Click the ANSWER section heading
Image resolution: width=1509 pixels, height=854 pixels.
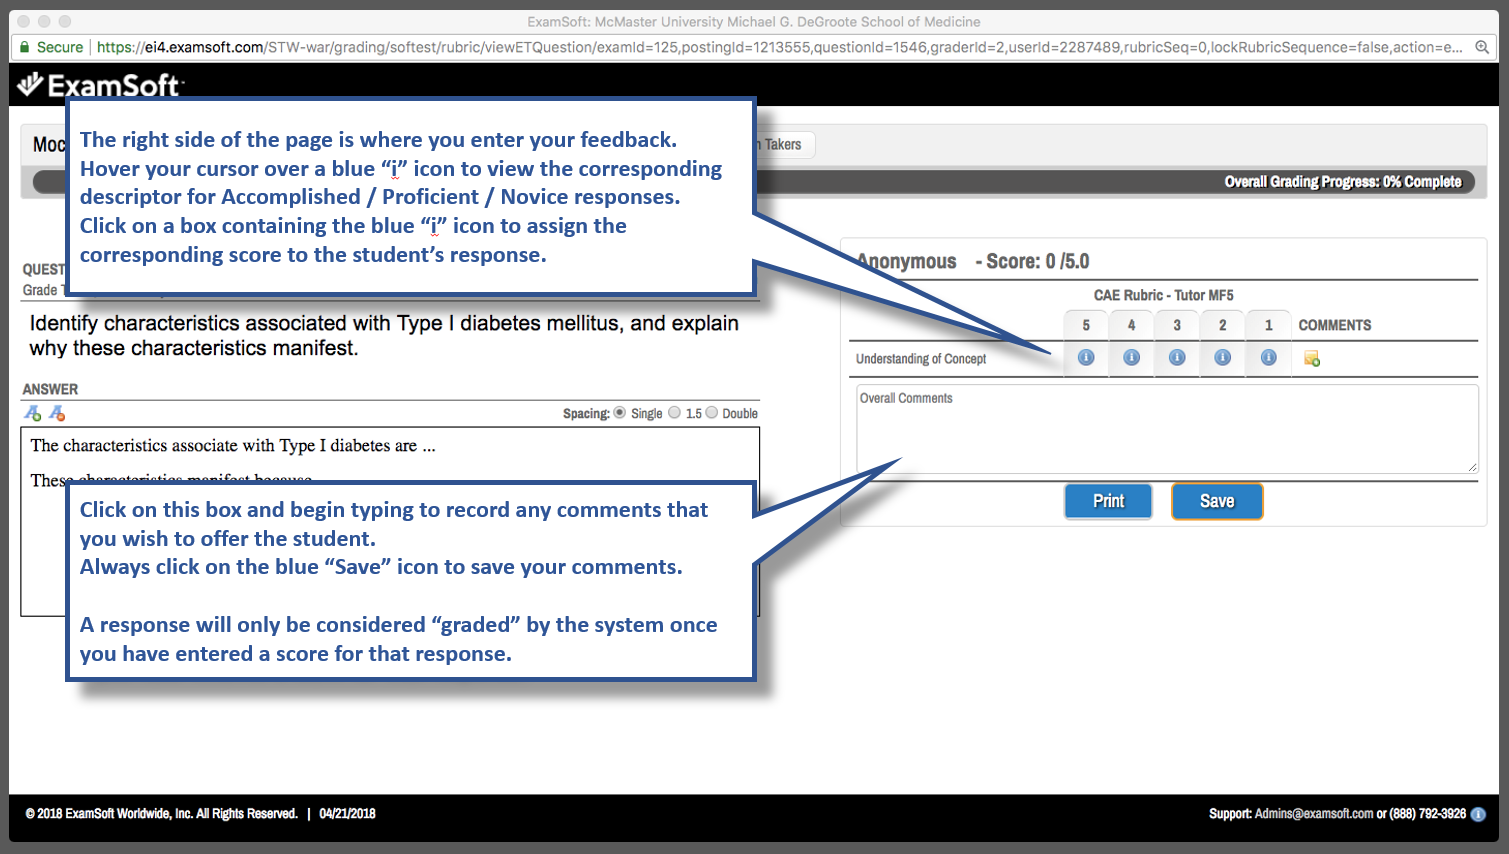[x=50, y=389]
